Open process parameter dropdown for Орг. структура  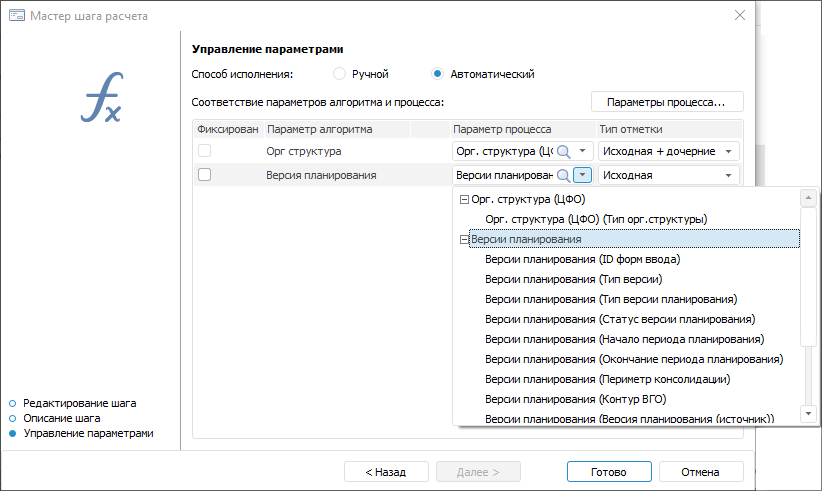coord(584,151)
